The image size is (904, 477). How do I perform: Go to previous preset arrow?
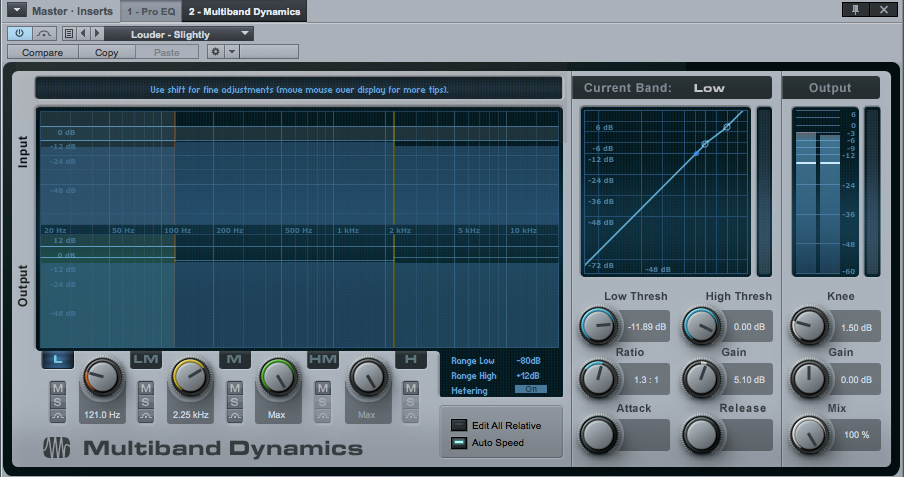pyautogui.click(x=83, y=33)
